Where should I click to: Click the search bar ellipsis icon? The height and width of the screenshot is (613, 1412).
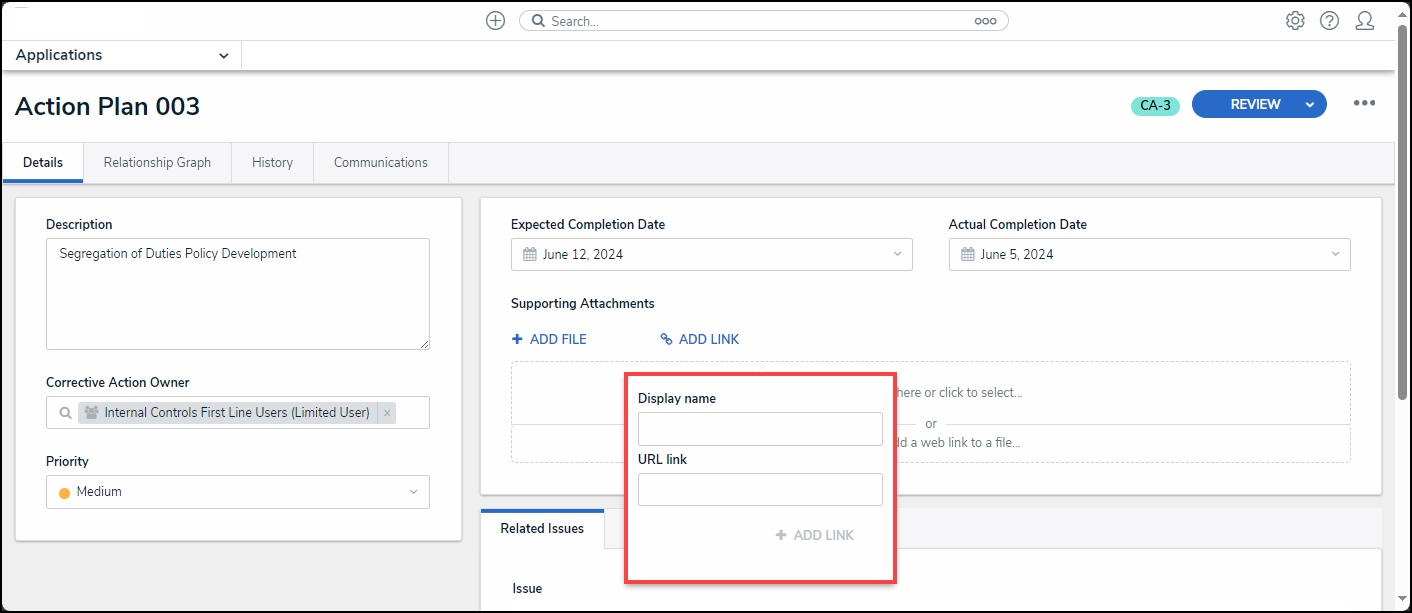(985, 21)
